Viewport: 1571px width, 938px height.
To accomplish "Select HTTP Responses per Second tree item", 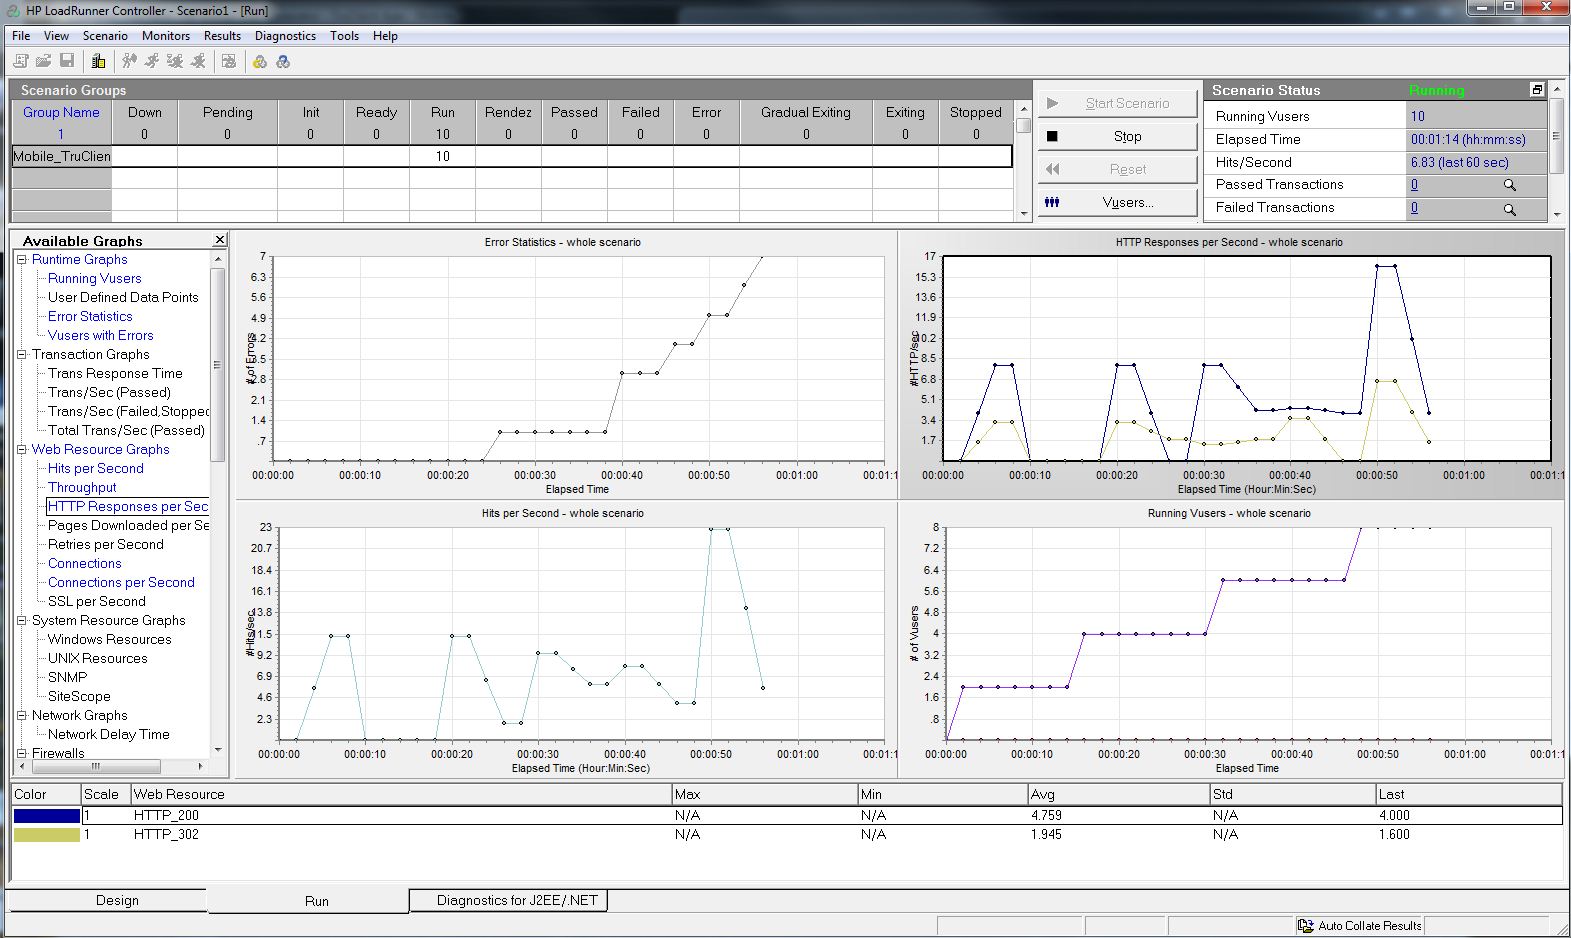I will [x=128, y=507].
